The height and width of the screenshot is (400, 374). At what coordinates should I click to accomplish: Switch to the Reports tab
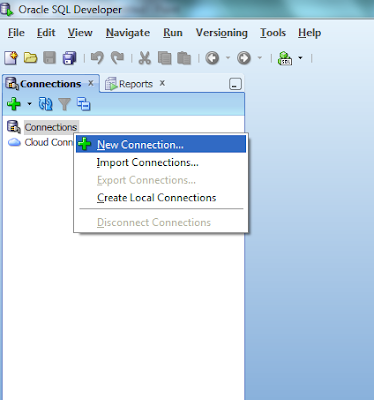136,84
